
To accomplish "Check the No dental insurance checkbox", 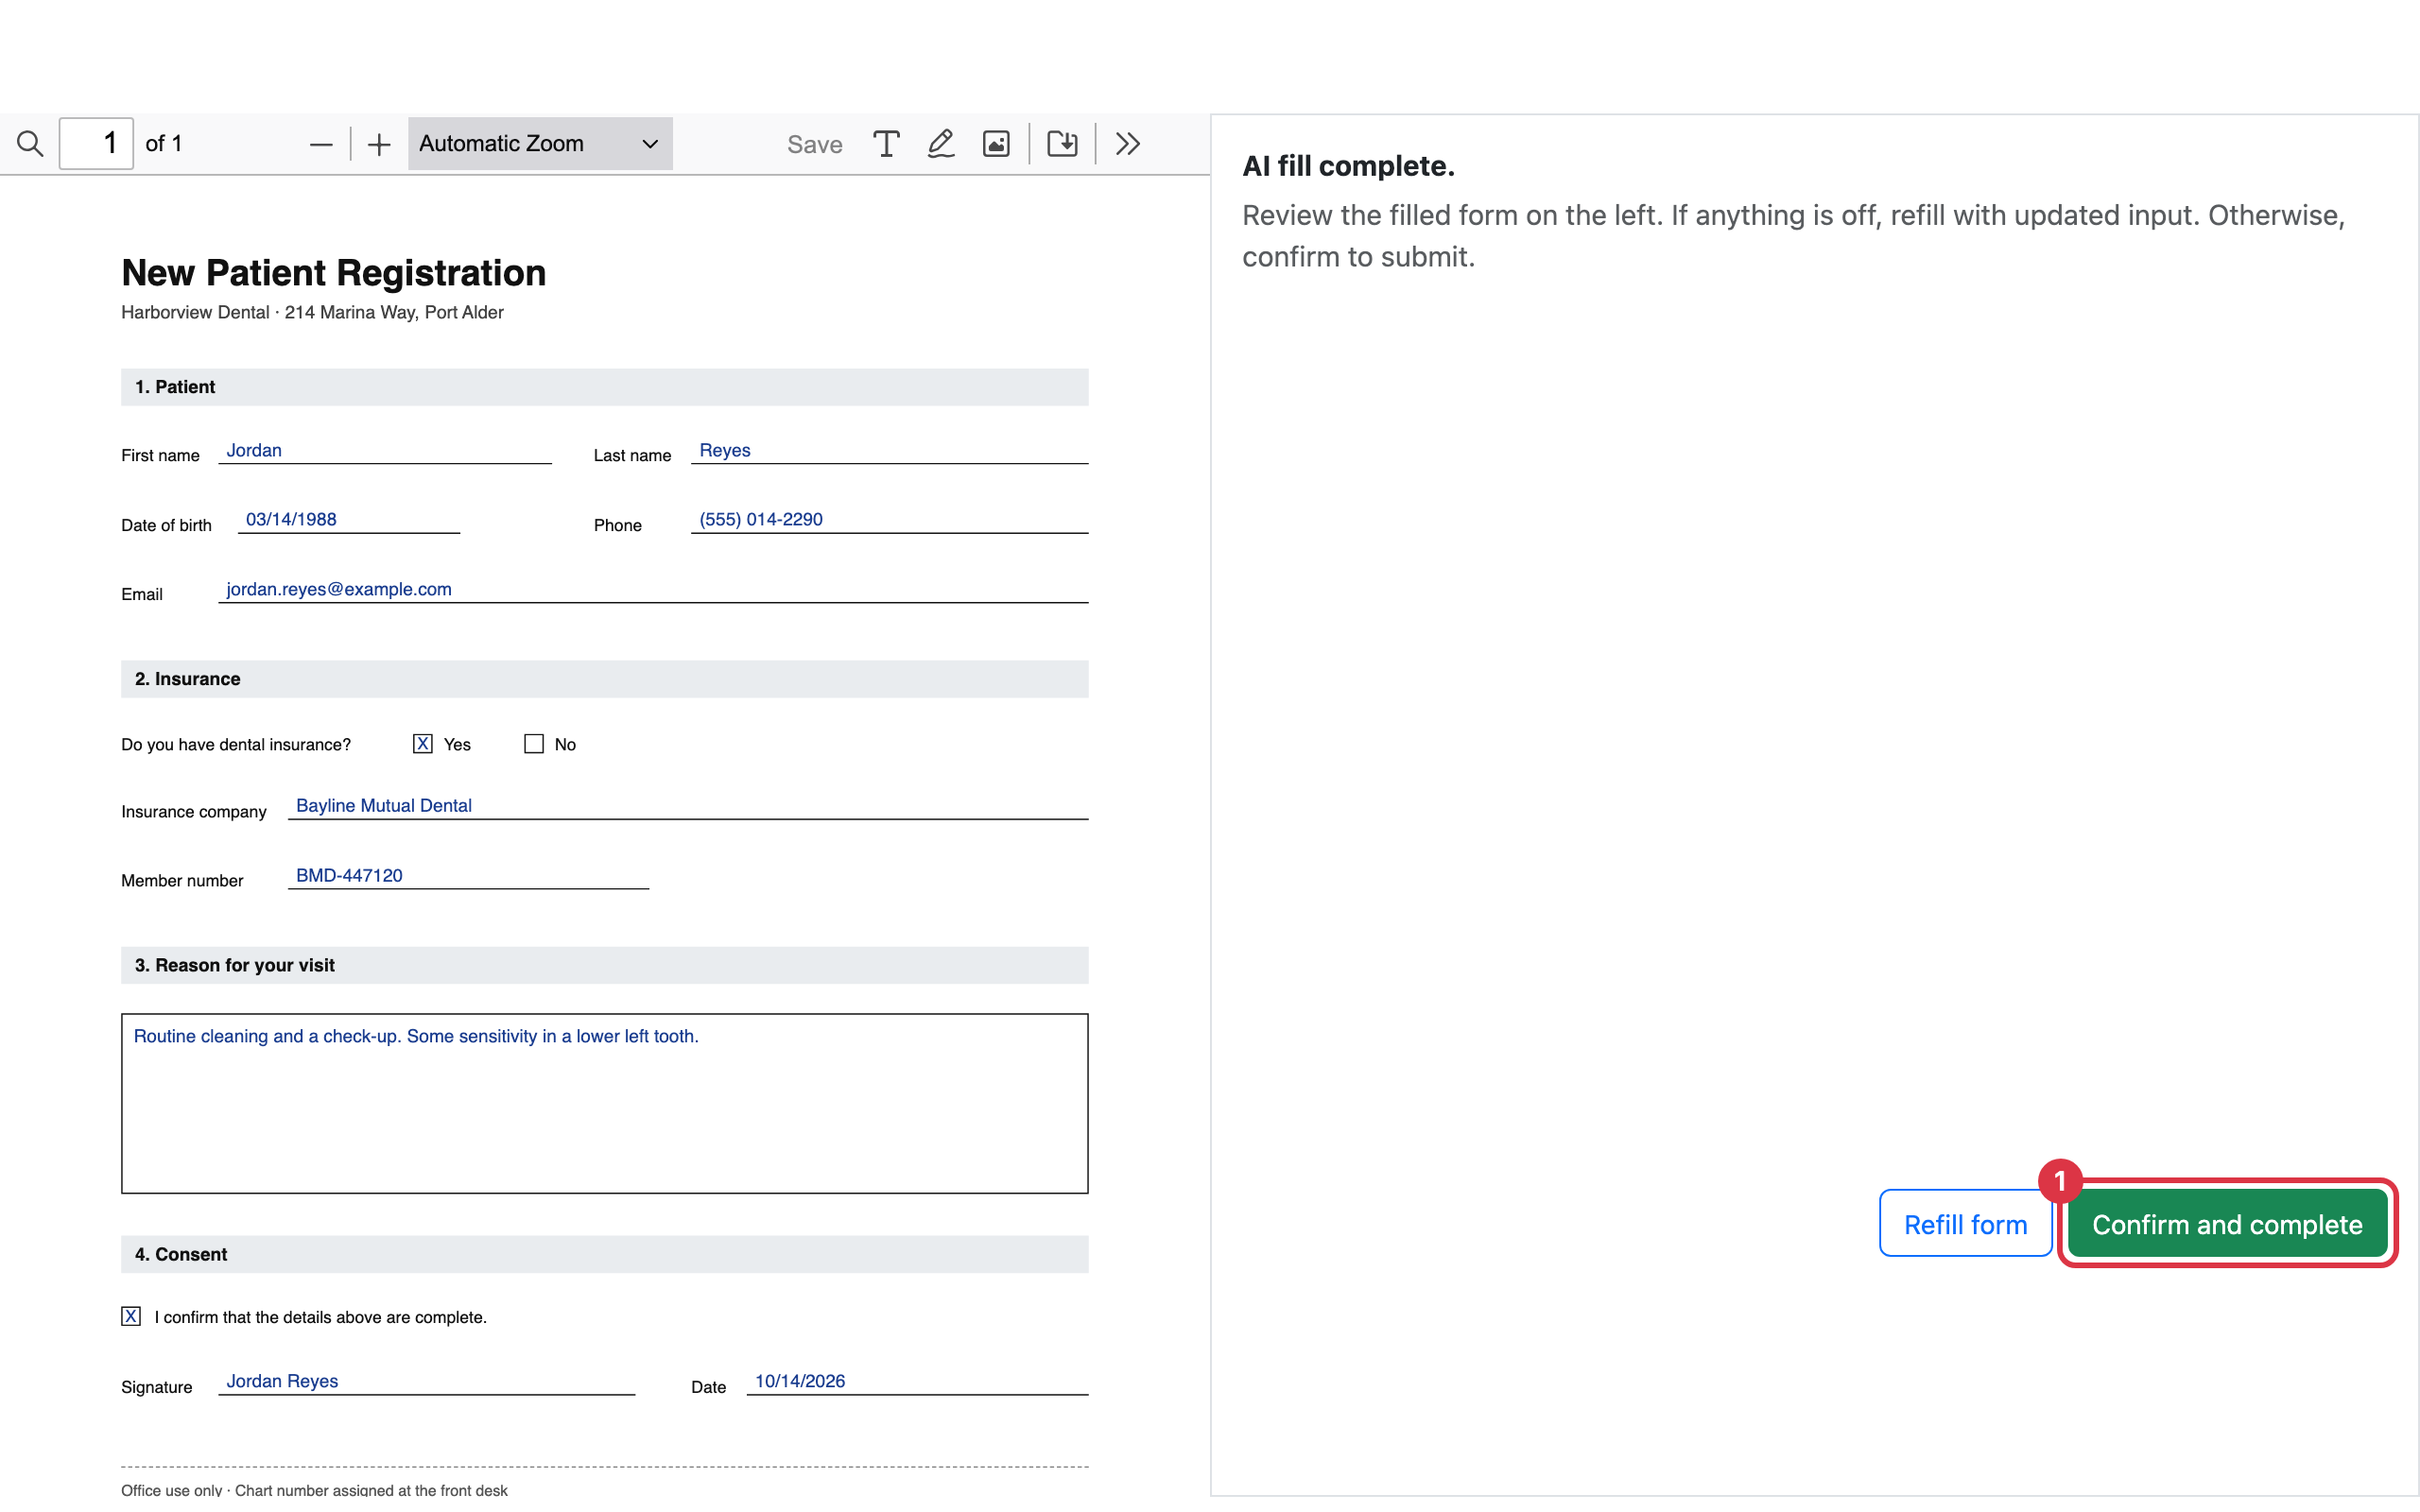I will (x=534, y=744).
